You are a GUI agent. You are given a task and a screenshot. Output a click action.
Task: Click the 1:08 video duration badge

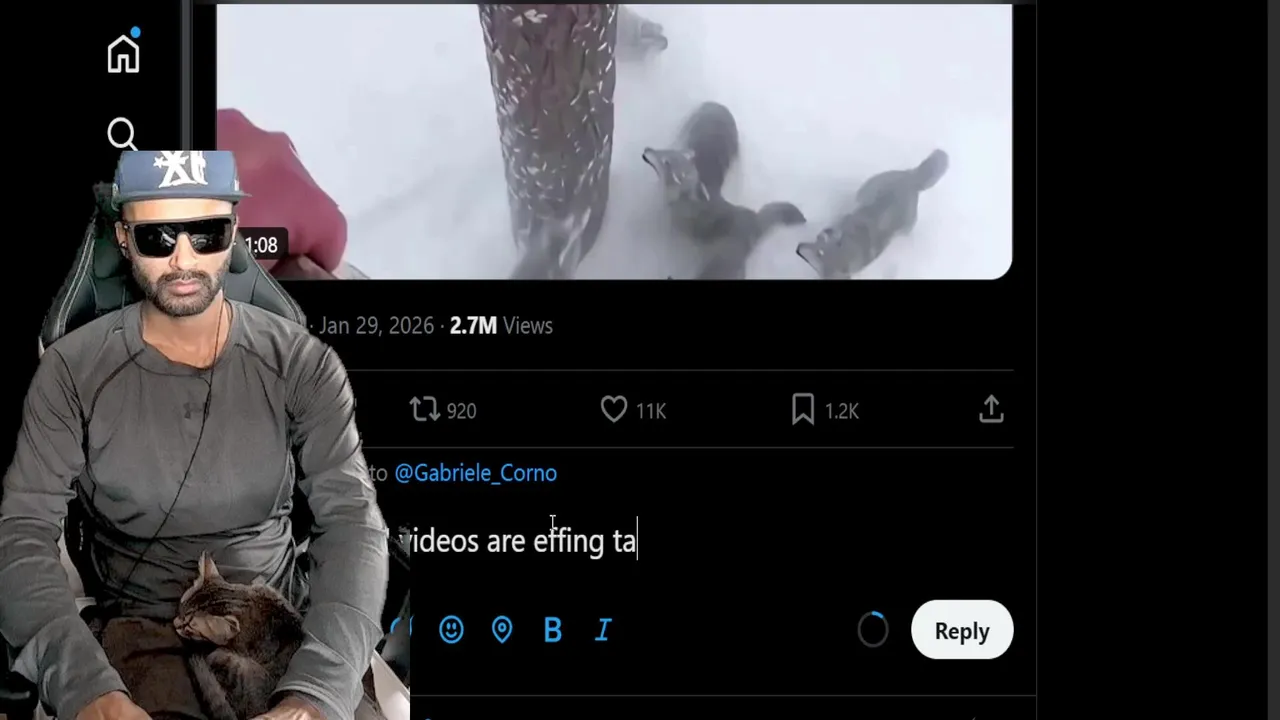coord(261,245)
